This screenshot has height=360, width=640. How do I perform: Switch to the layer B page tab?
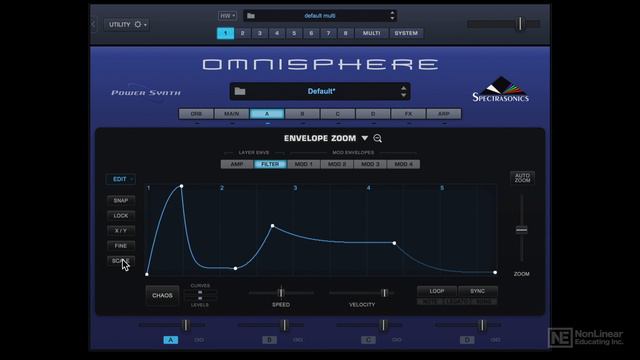point(302,114)
